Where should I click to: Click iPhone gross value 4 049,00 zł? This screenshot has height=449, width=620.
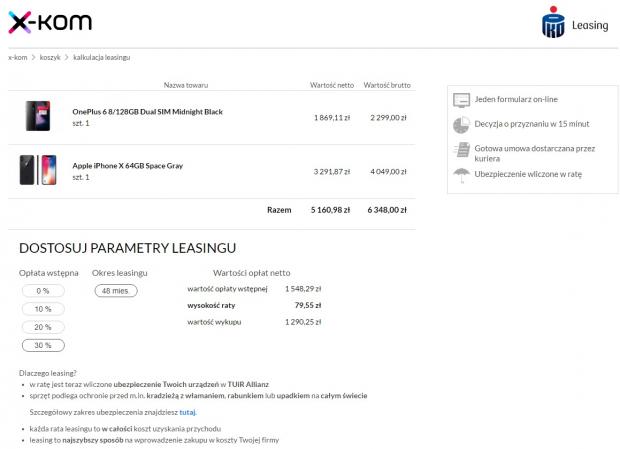click(x=388, y=172)
